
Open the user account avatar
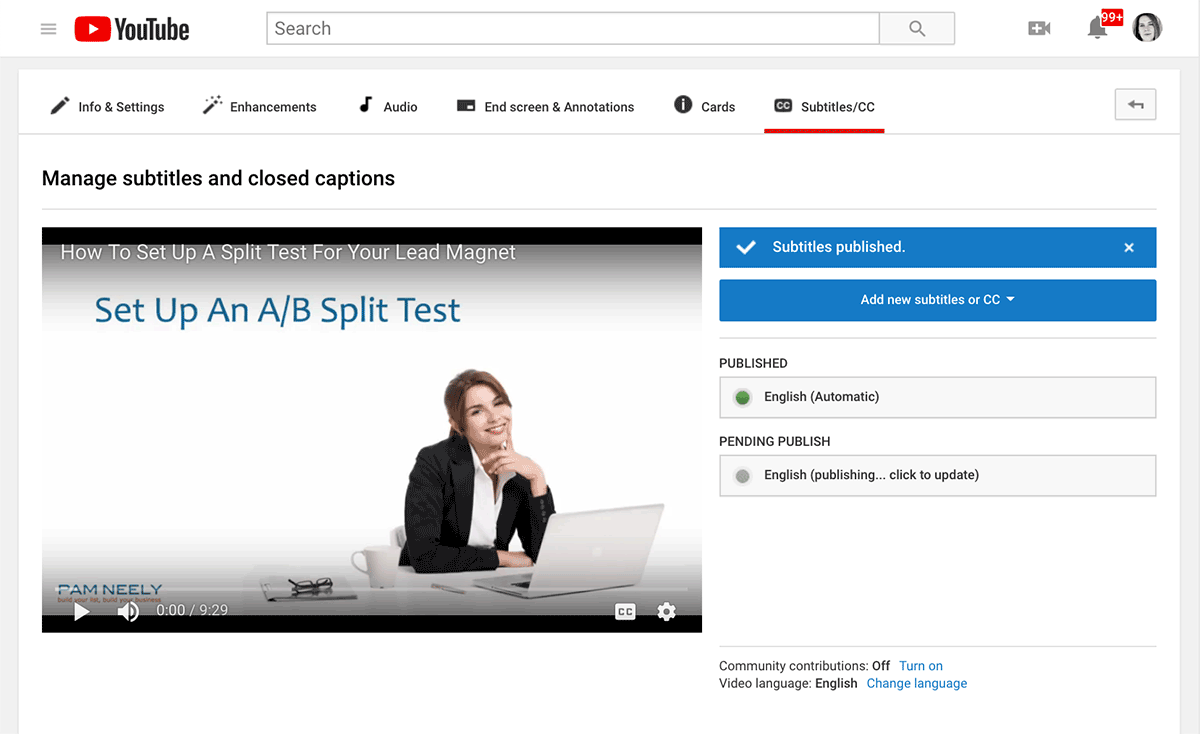[x=1147, y=28]
